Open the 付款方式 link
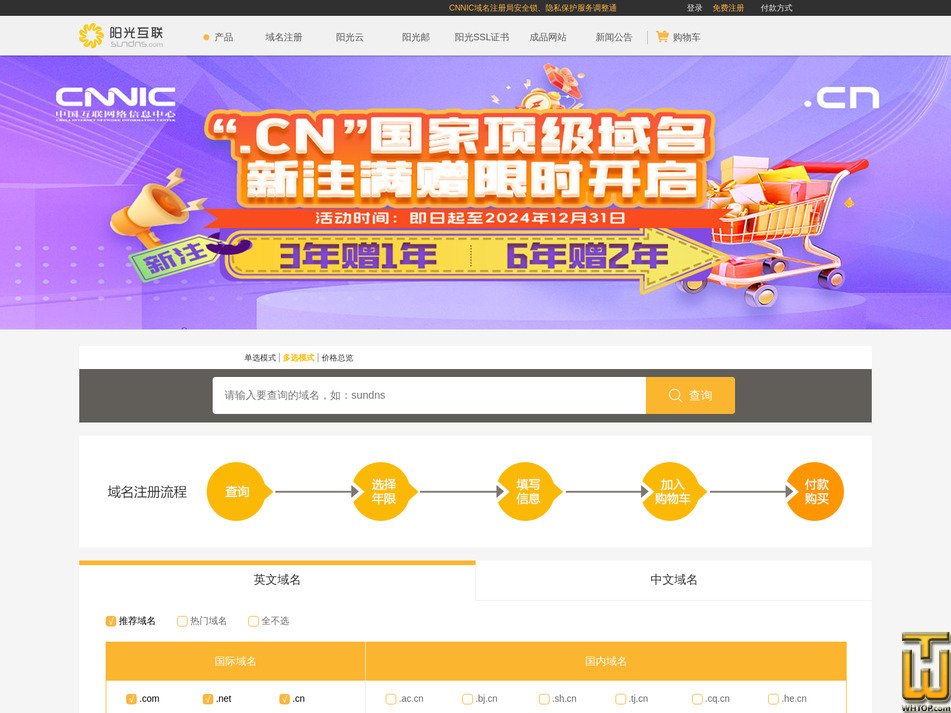 point(776,8)
